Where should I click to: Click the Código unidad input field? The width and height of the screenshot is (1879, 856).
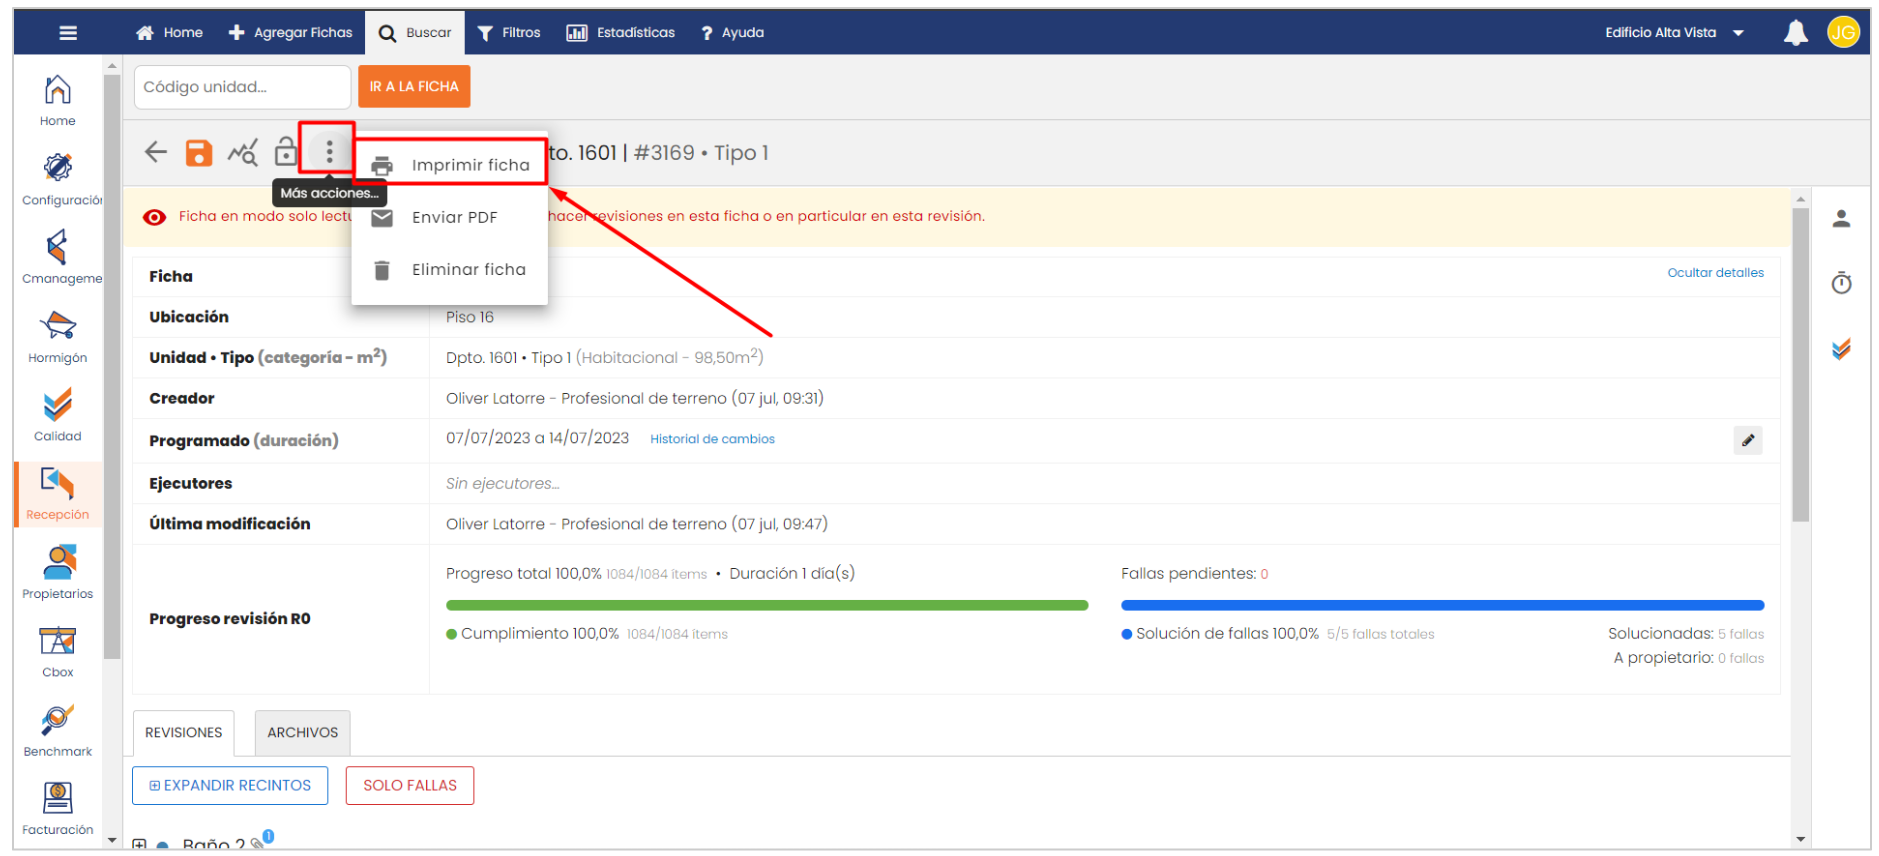(242, 87)
